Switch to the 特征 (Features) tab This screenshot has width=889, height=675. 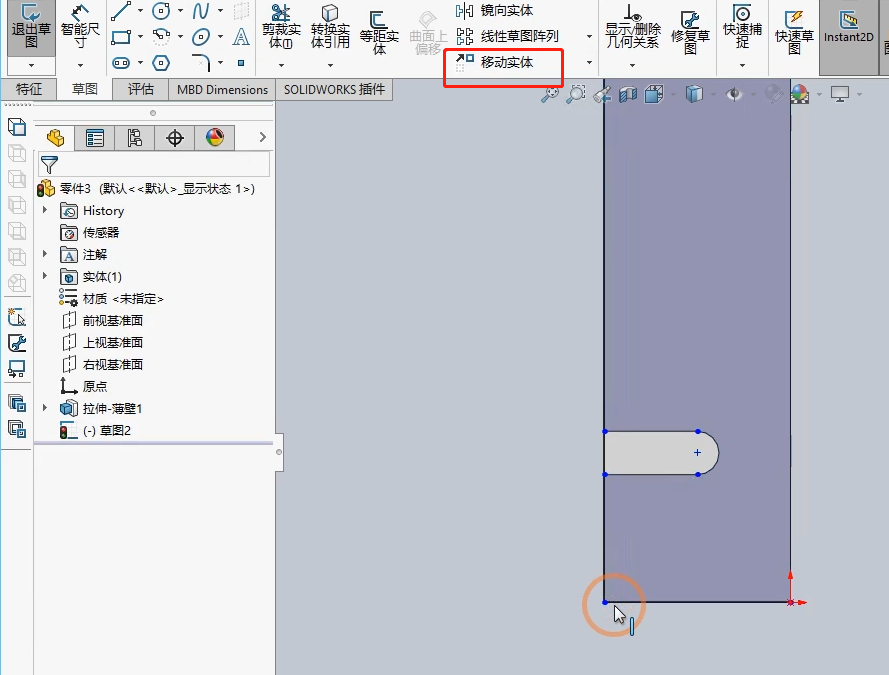pos(29,90)
